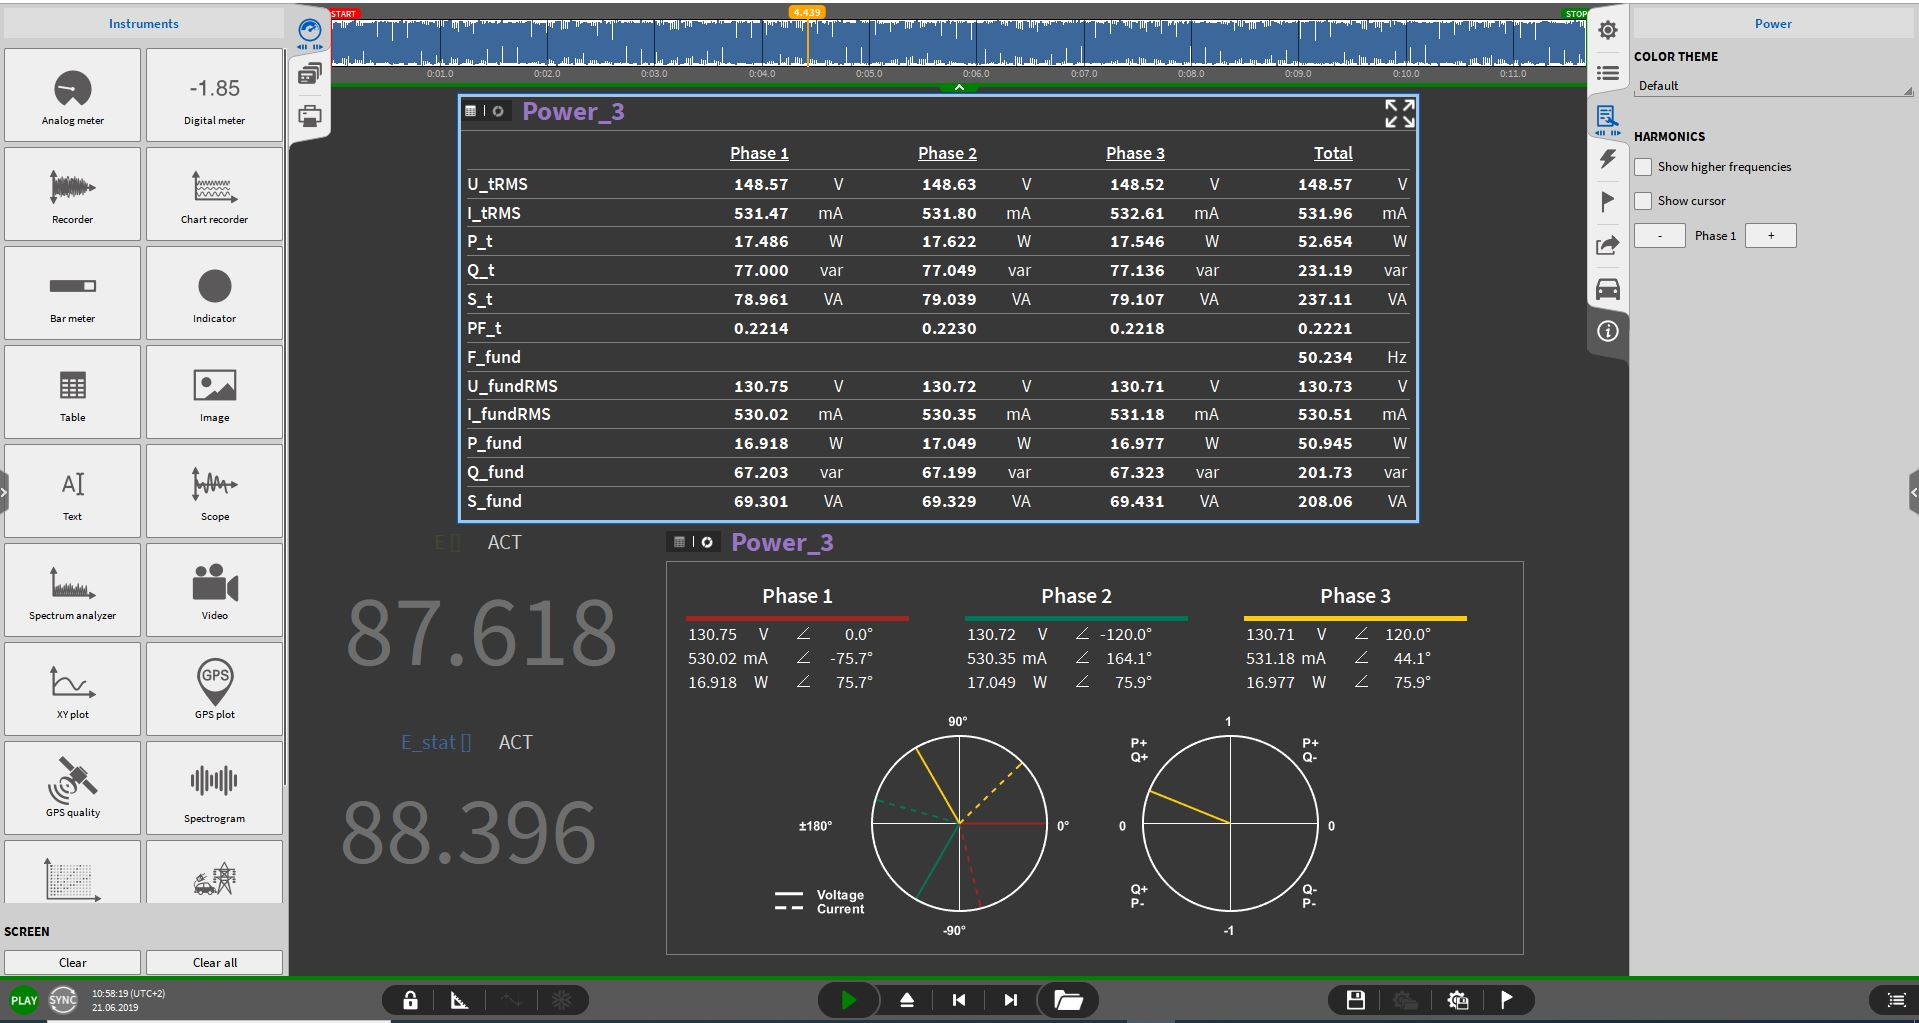Click the eject stop playback button
Image resolution: width=1919 pixels, height=1023 pixels.
[907, 1000]
